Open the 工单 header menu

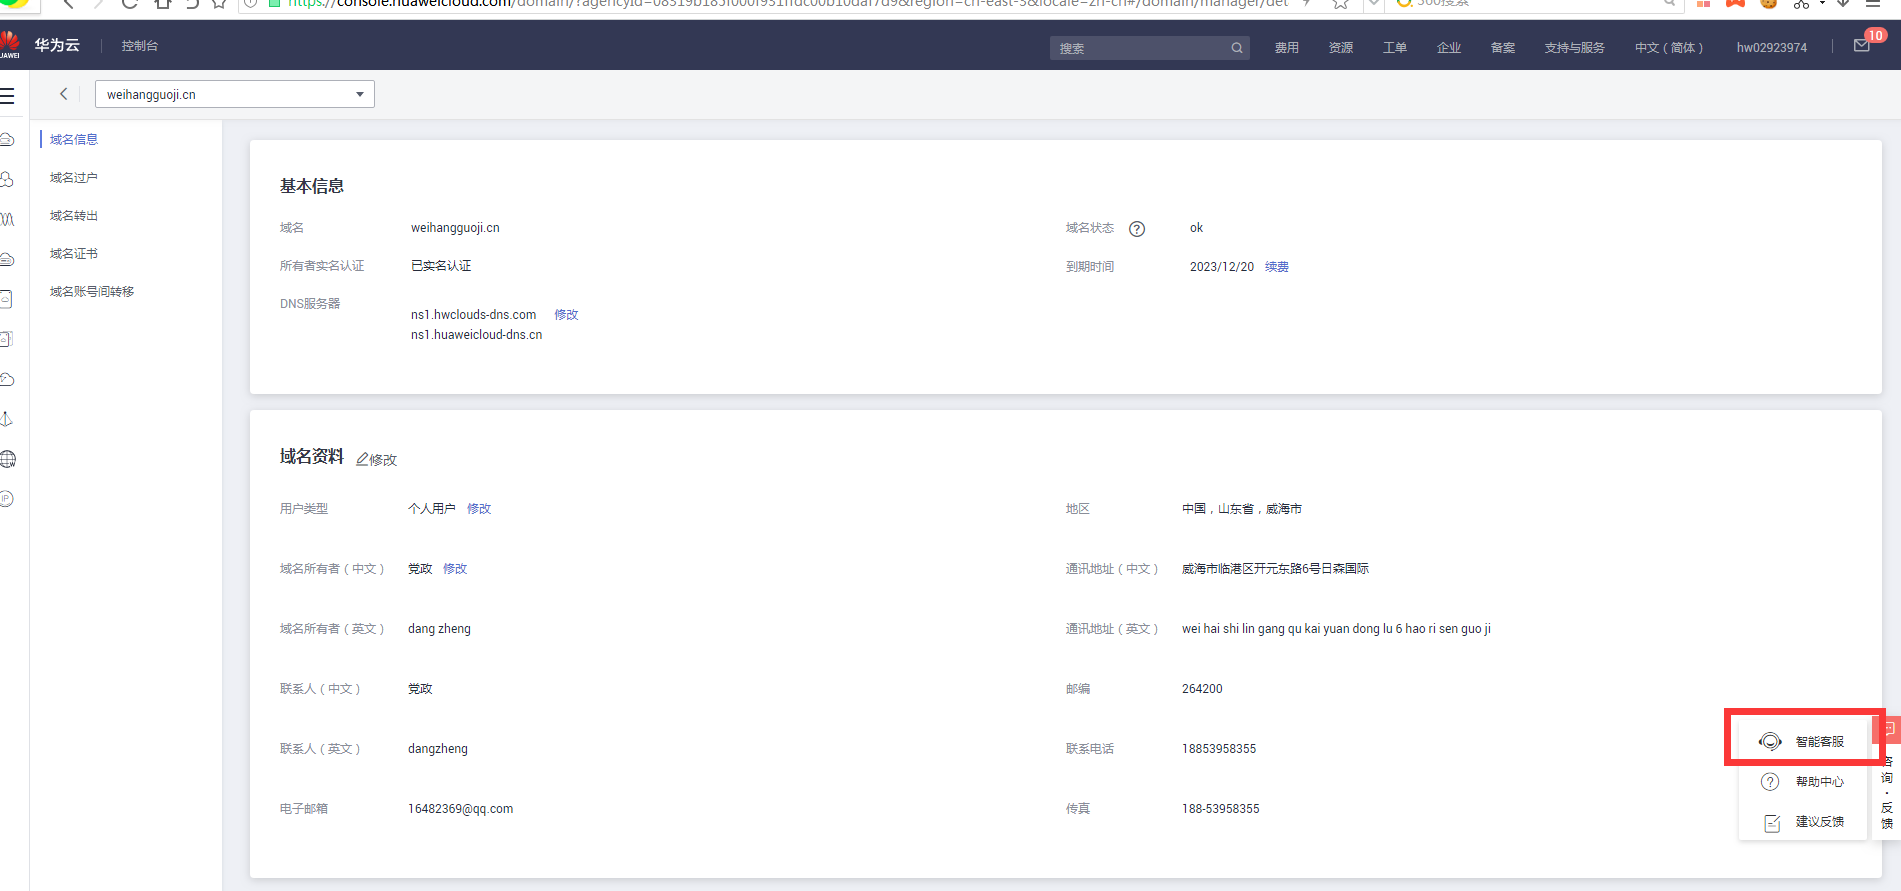pyautogui.click(x=1395, y=48)
